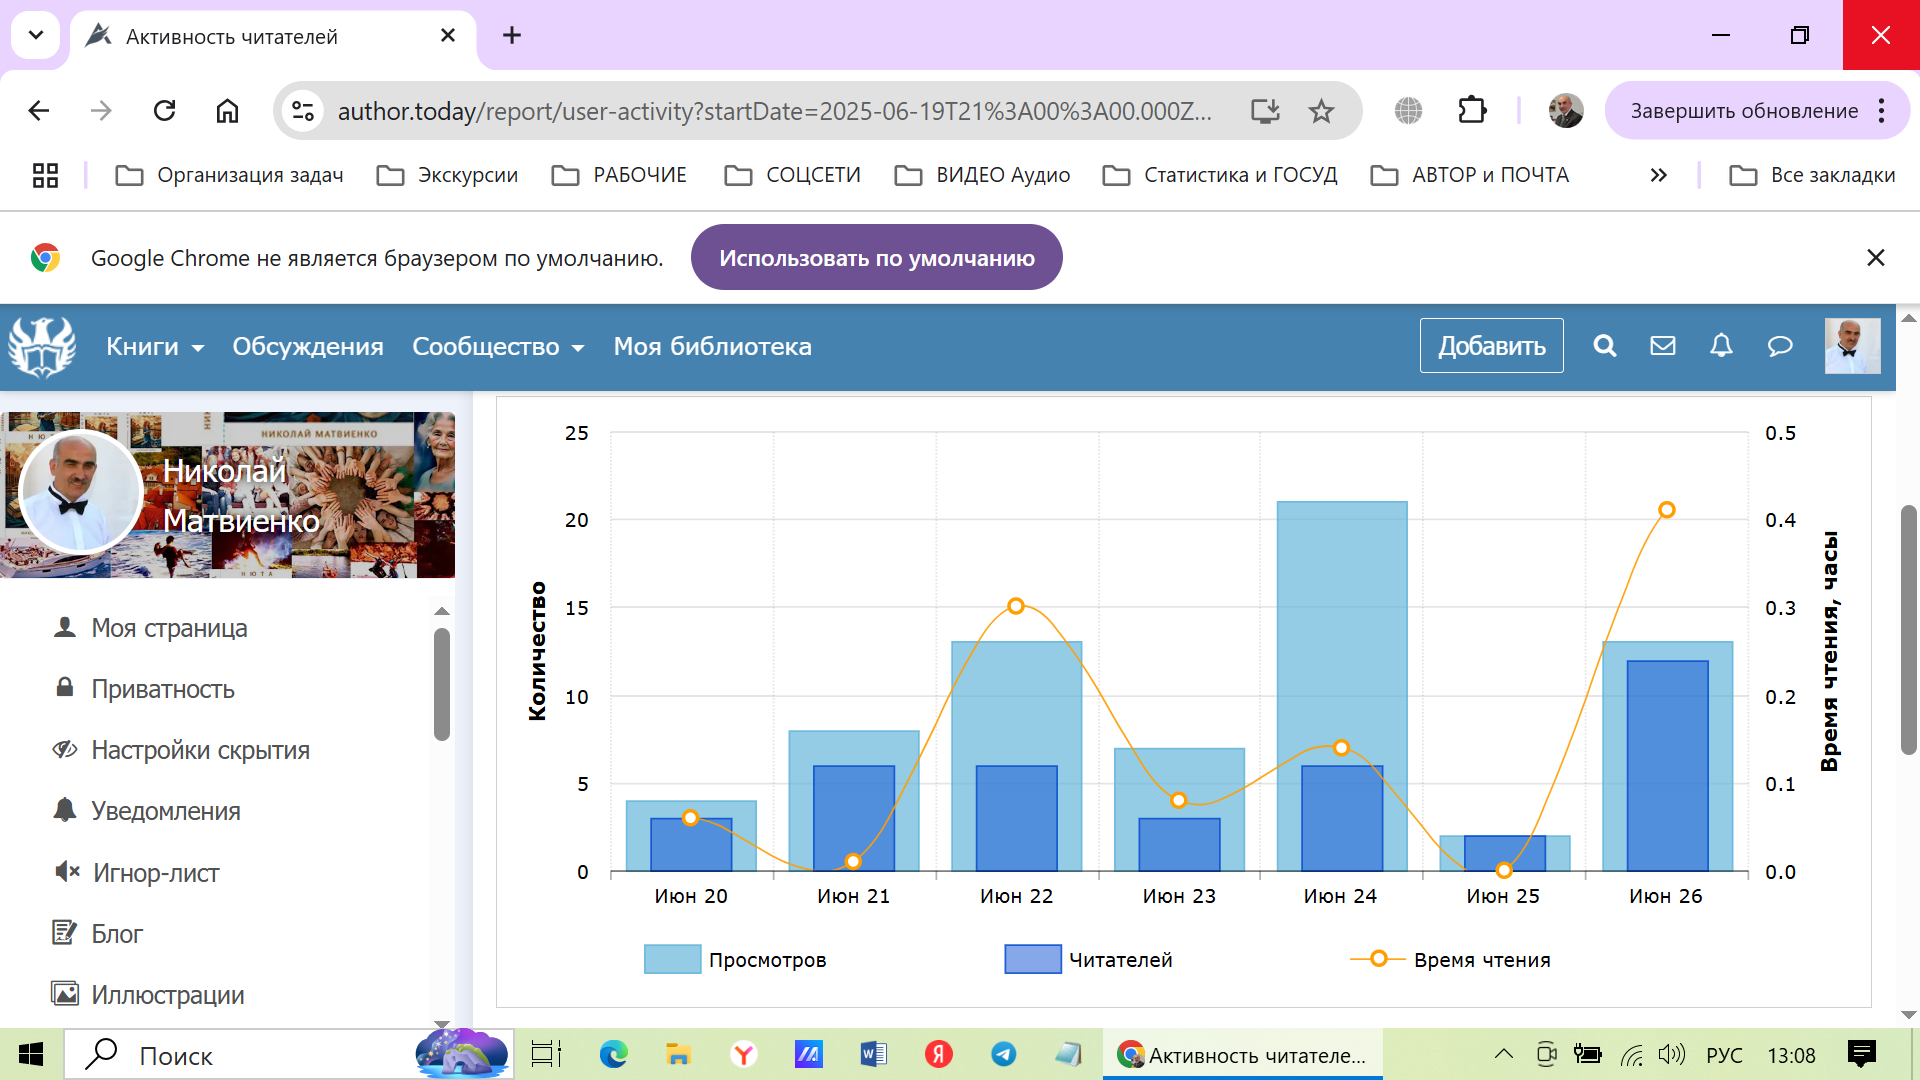Open the browser extensions puzzle icon
This screenshot has height=1080, width=1920.
coord(1472,110)
